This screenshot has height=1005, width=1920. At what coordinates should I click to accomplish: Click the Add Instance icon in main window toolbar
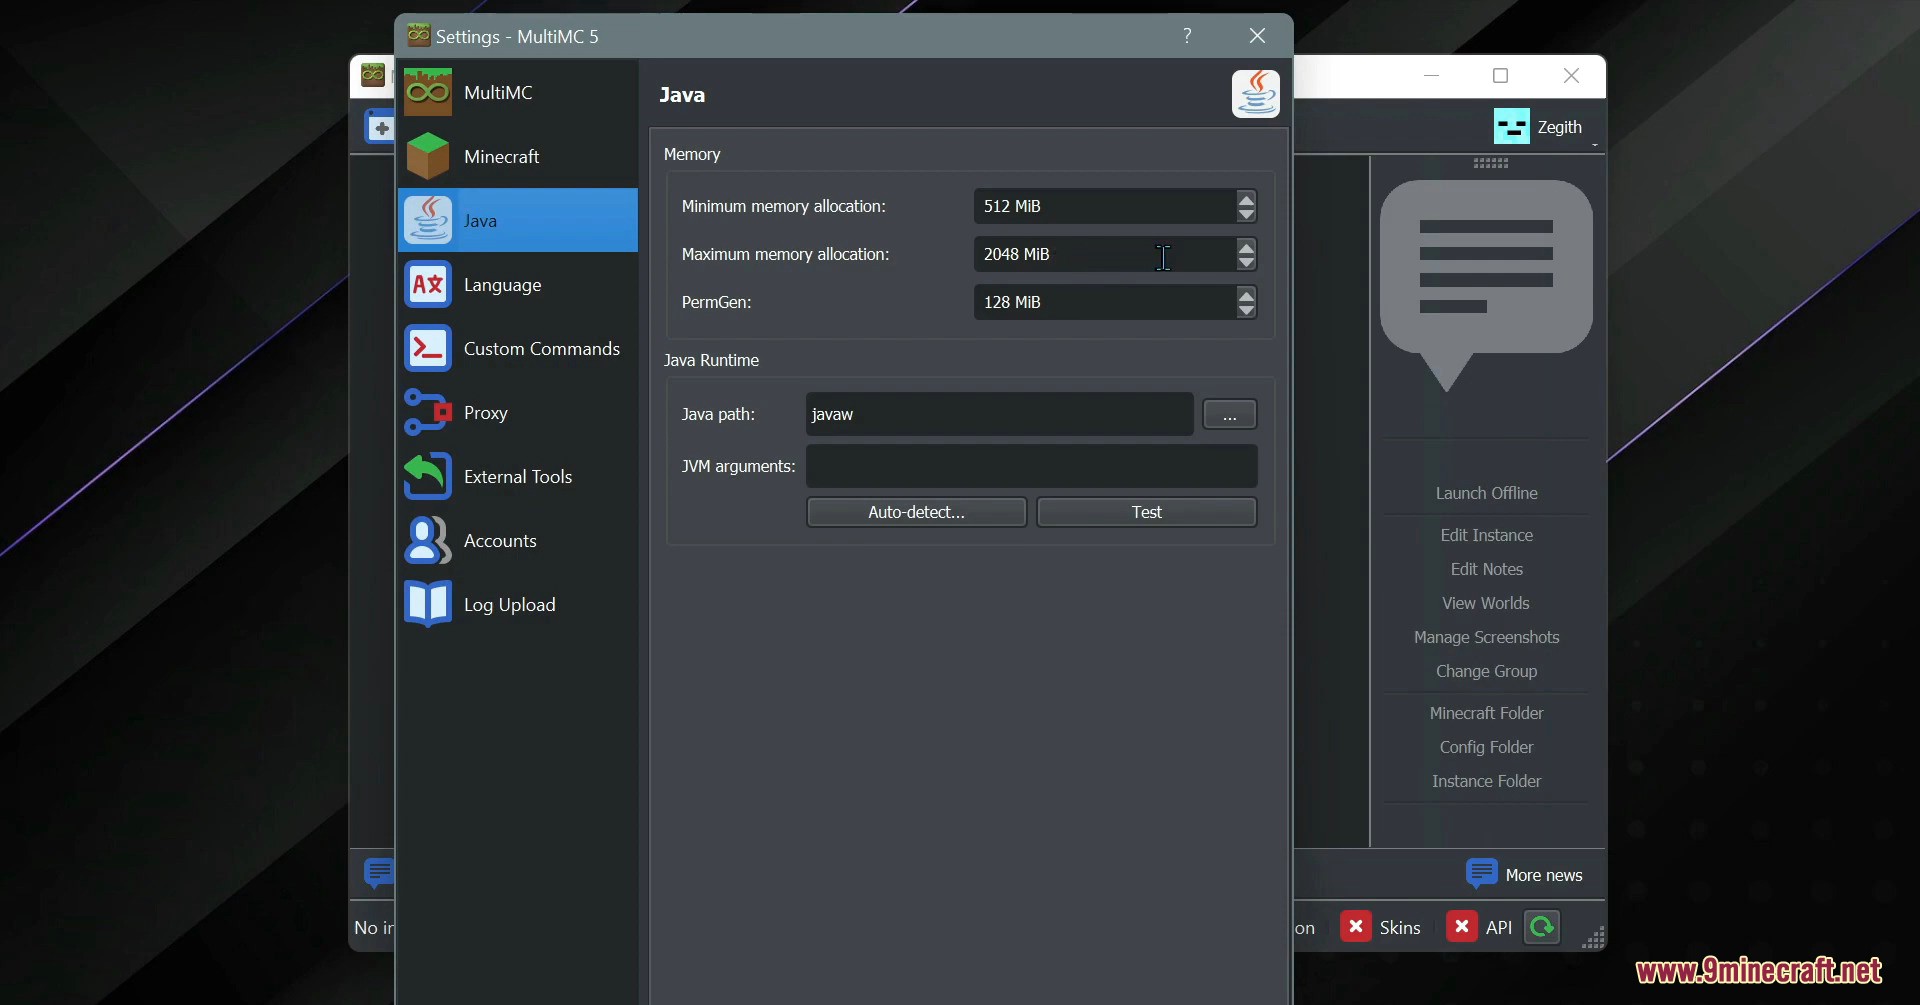click(x=380, y=128)
